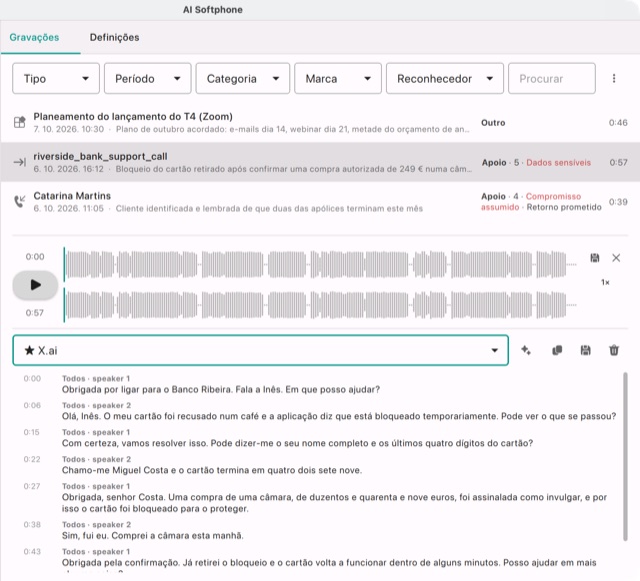Screen dimensions: 640x581
Task: Expand the Marca filter dropdown
Action: [x=338, y=78]
